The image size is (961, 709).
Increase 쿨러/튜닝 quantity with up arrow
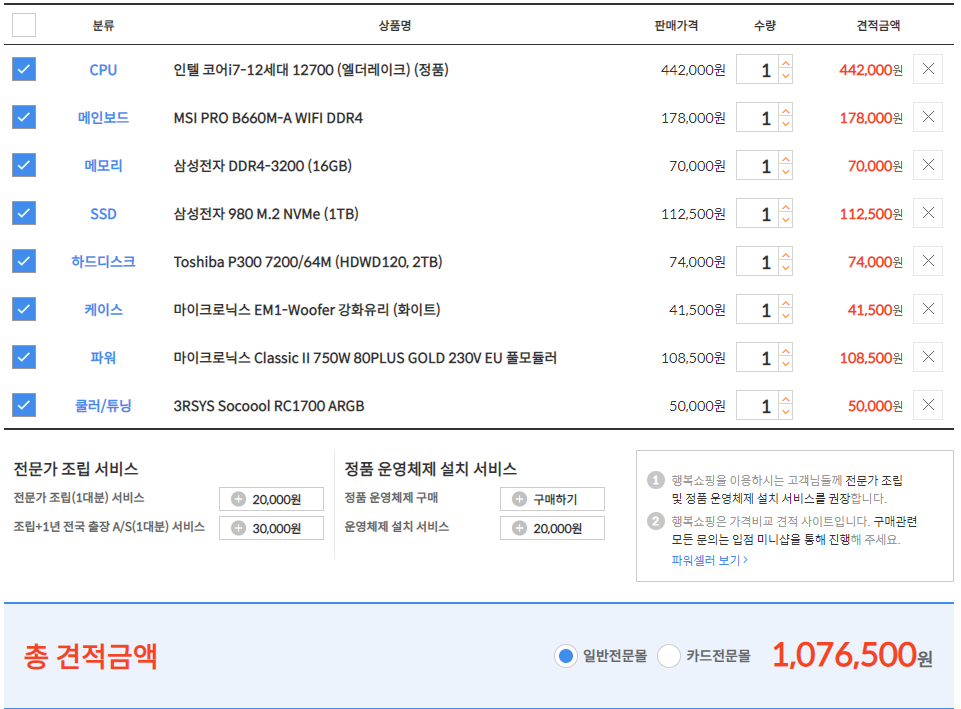click(786, 398)
